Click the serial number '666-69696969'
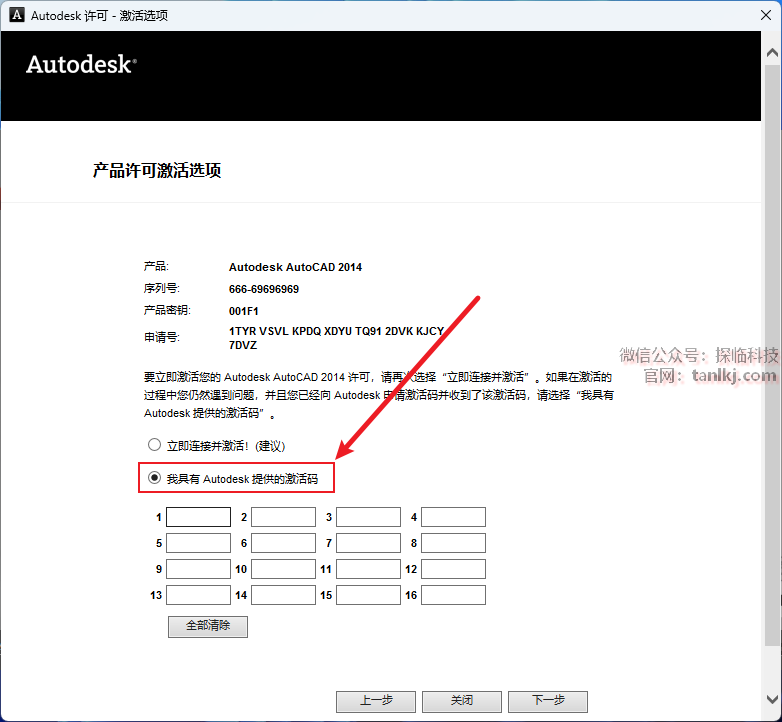Image resolution: width=782 pixels, height=722 pixels. pyautogui.click(x=264, y=289)
